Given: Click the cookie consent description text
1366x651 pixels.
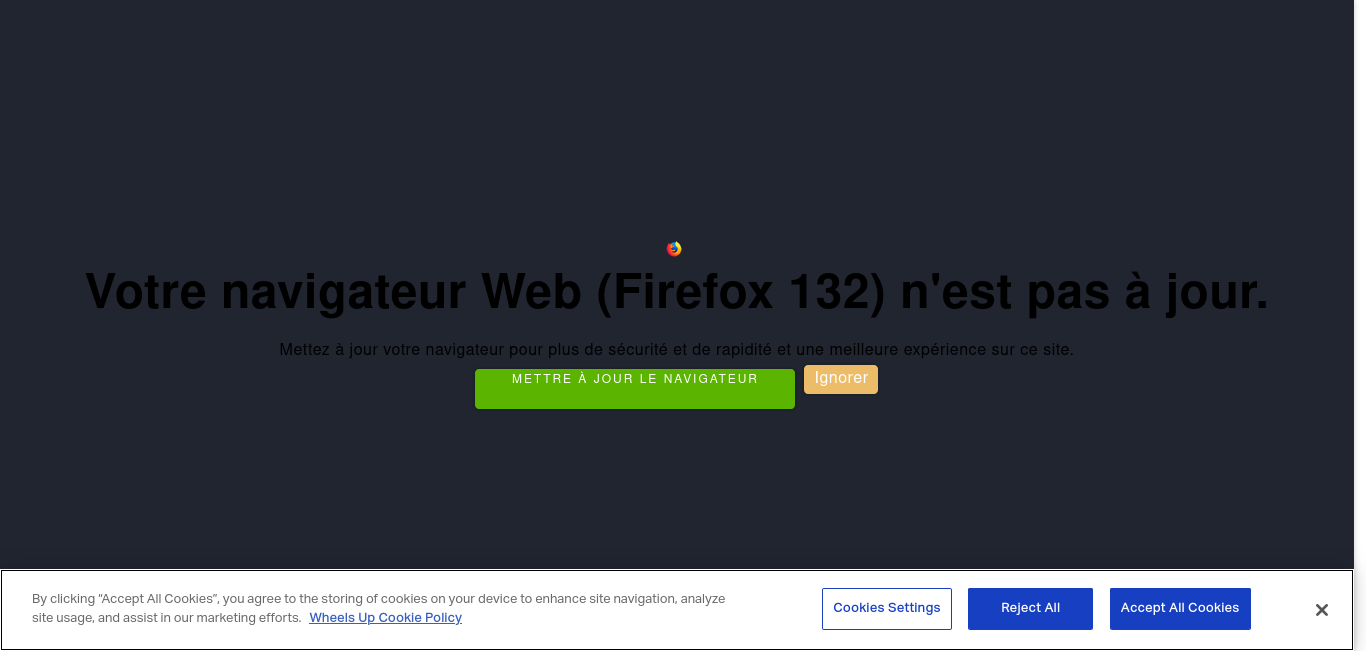Looking at the screenshot, I should 379,608.
